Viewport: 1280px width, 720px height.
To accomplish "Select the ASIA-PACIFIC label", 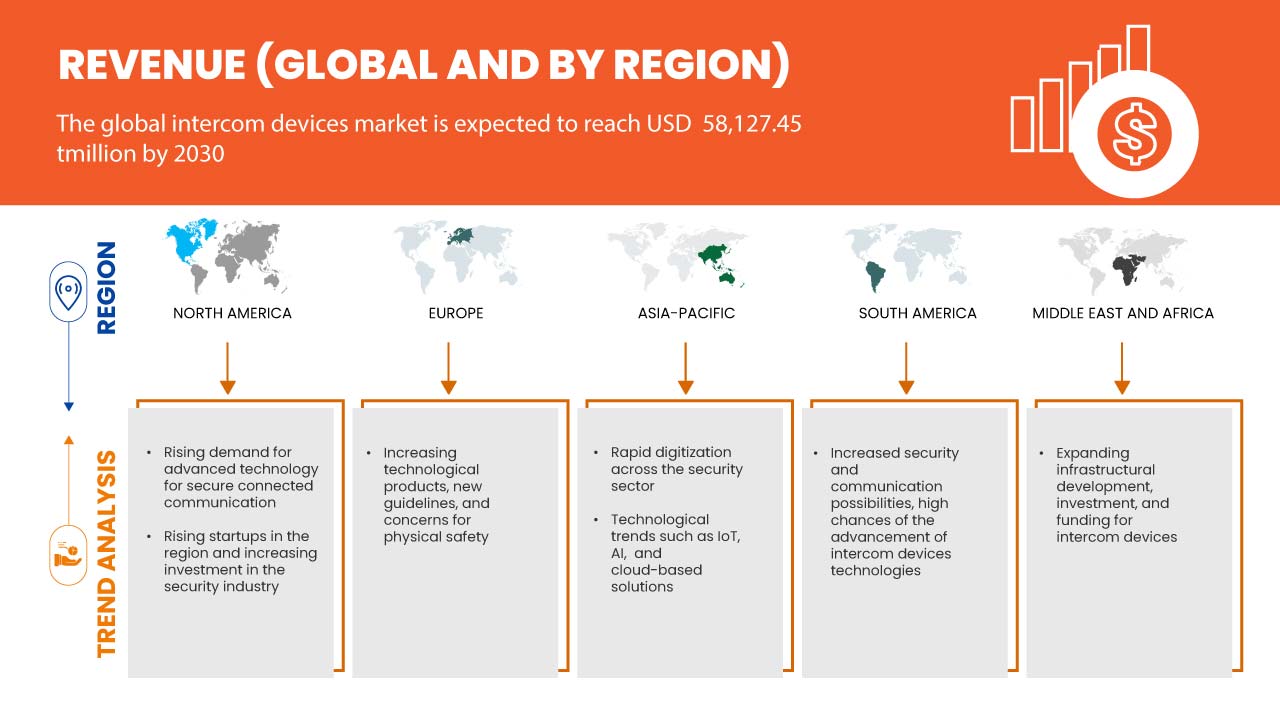I will click(x=686, y=313).
